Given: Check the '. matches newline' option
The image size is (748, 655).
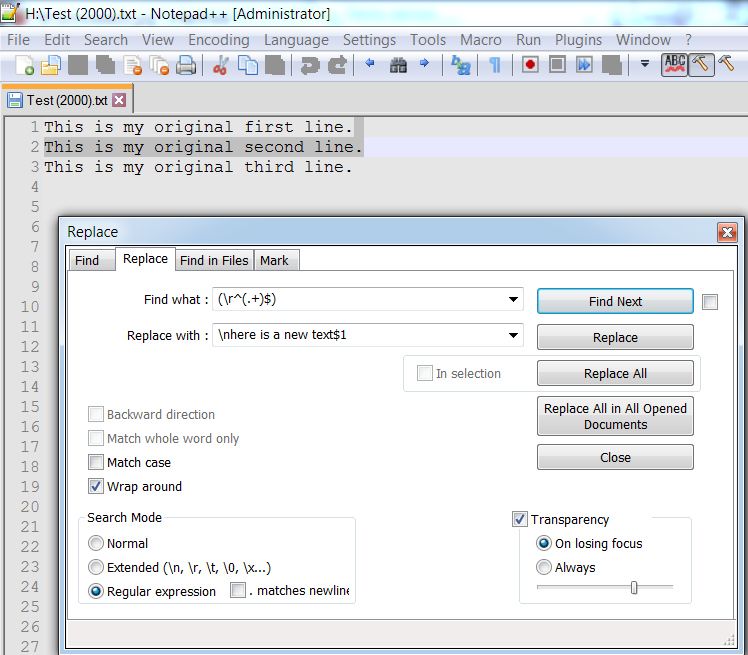Looking at the screenshot, I should tap(238, 590).
